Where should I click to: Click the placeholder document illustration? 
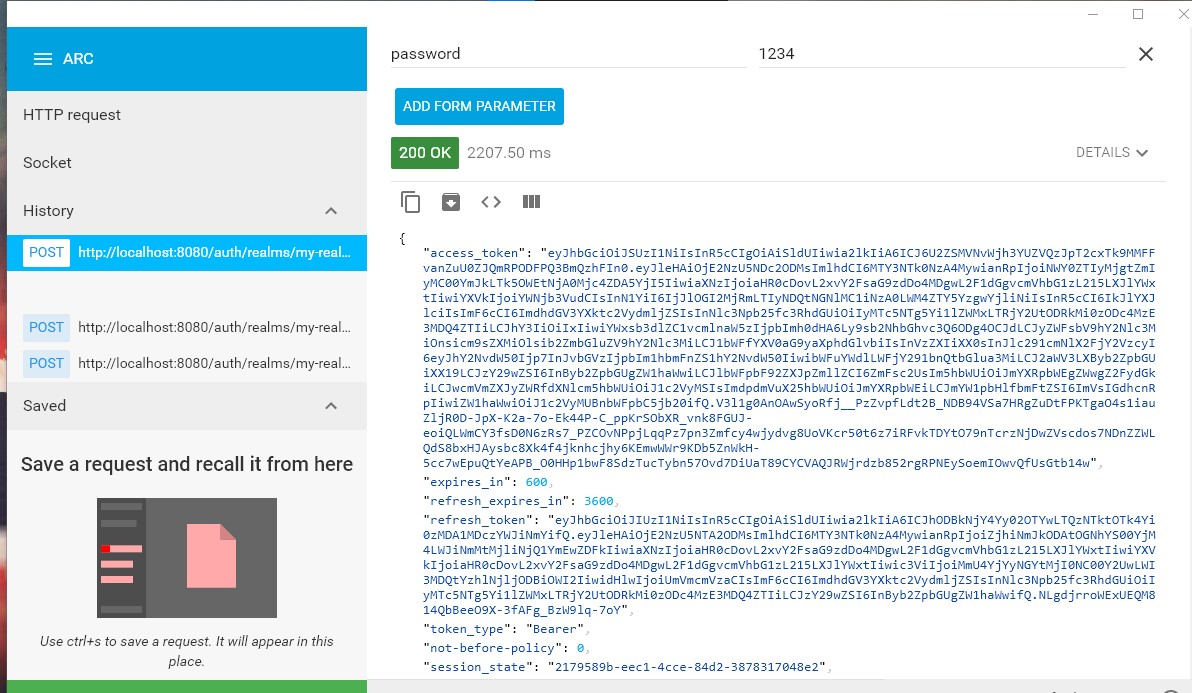[186, 558]
